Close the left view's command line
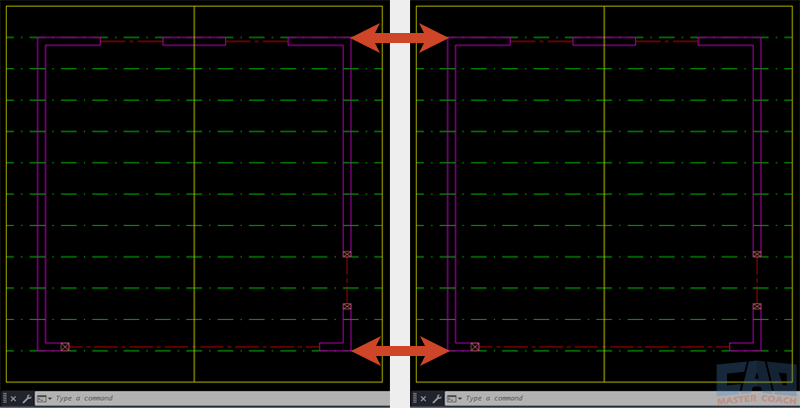Screen dimensions: 800x408 pos(14,399)
